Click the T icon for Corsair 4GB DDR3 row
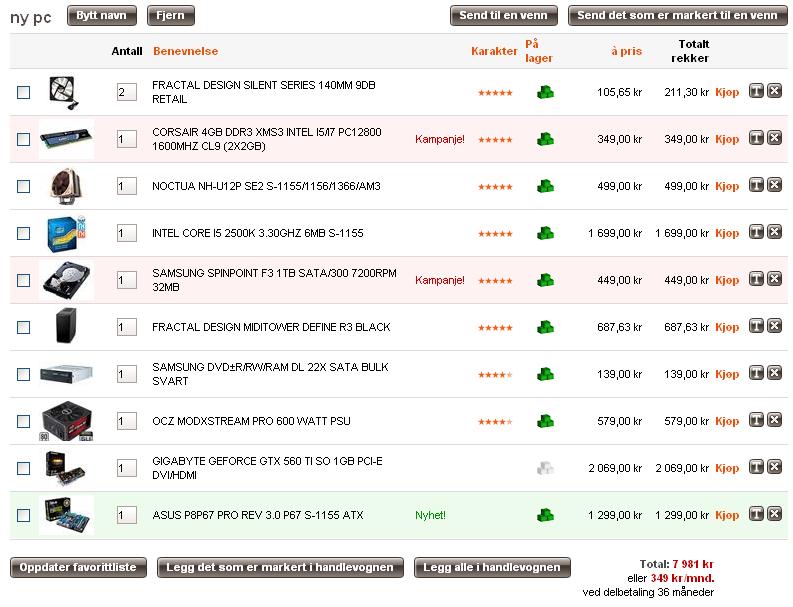The height and width of the screenshot is (607, 793). pyautogui.click(x=756, y=138)
